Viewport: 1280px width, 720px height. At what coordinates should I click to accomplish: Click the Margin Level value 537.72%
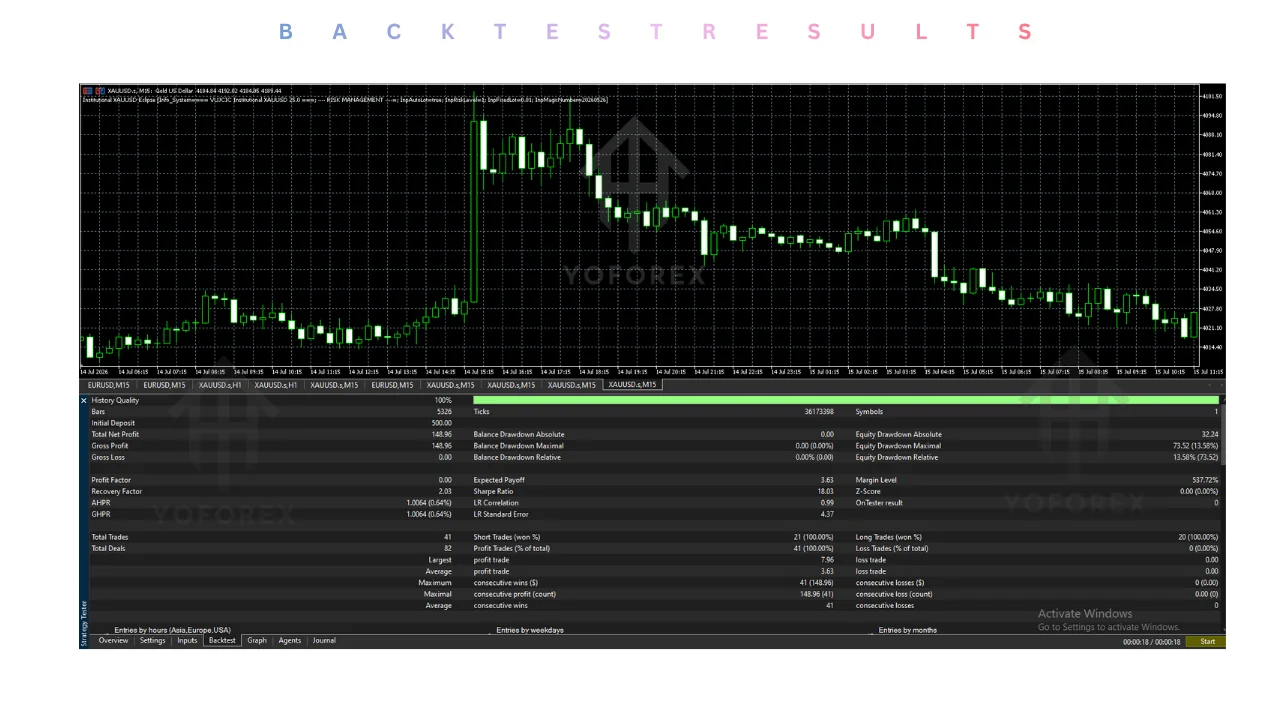coord(1205,480)
